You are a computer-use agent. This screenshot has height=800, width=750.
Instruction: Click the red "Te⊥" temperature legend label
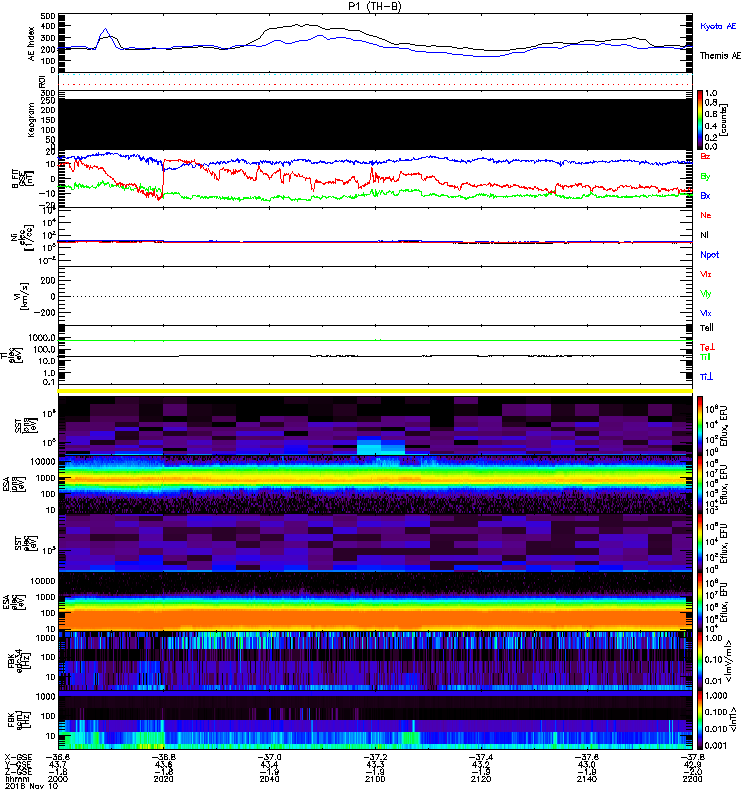click(707, 347)
